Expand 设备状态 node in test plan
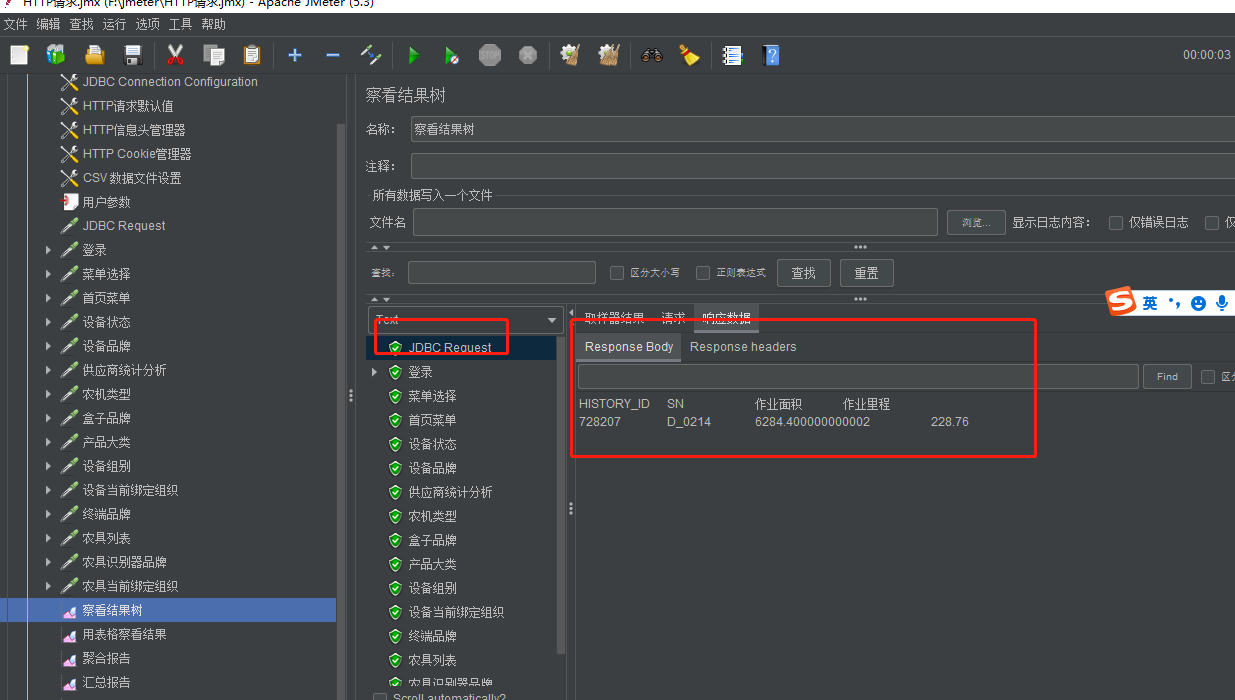This screenshot has height=700, width=1235. click(48, 322)
